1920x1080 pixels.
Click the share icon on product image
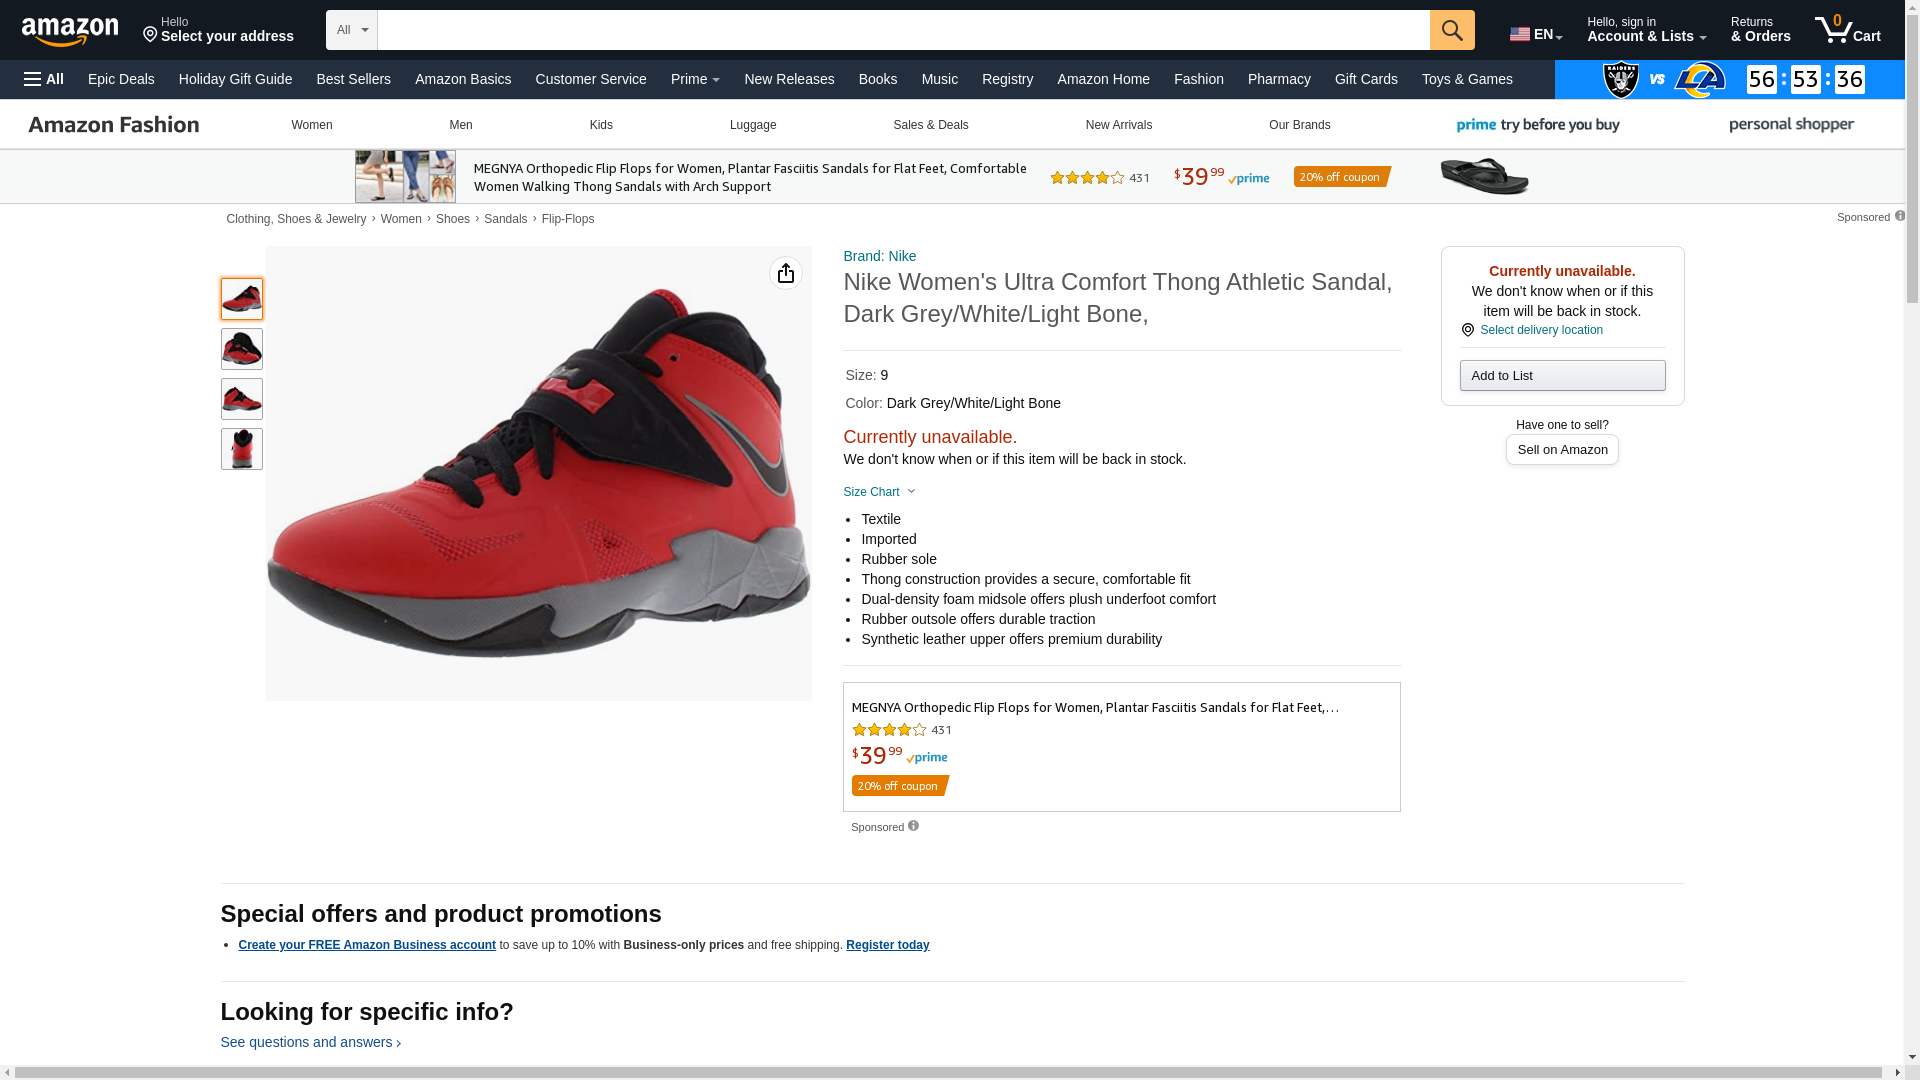click(x=786, y=273)
